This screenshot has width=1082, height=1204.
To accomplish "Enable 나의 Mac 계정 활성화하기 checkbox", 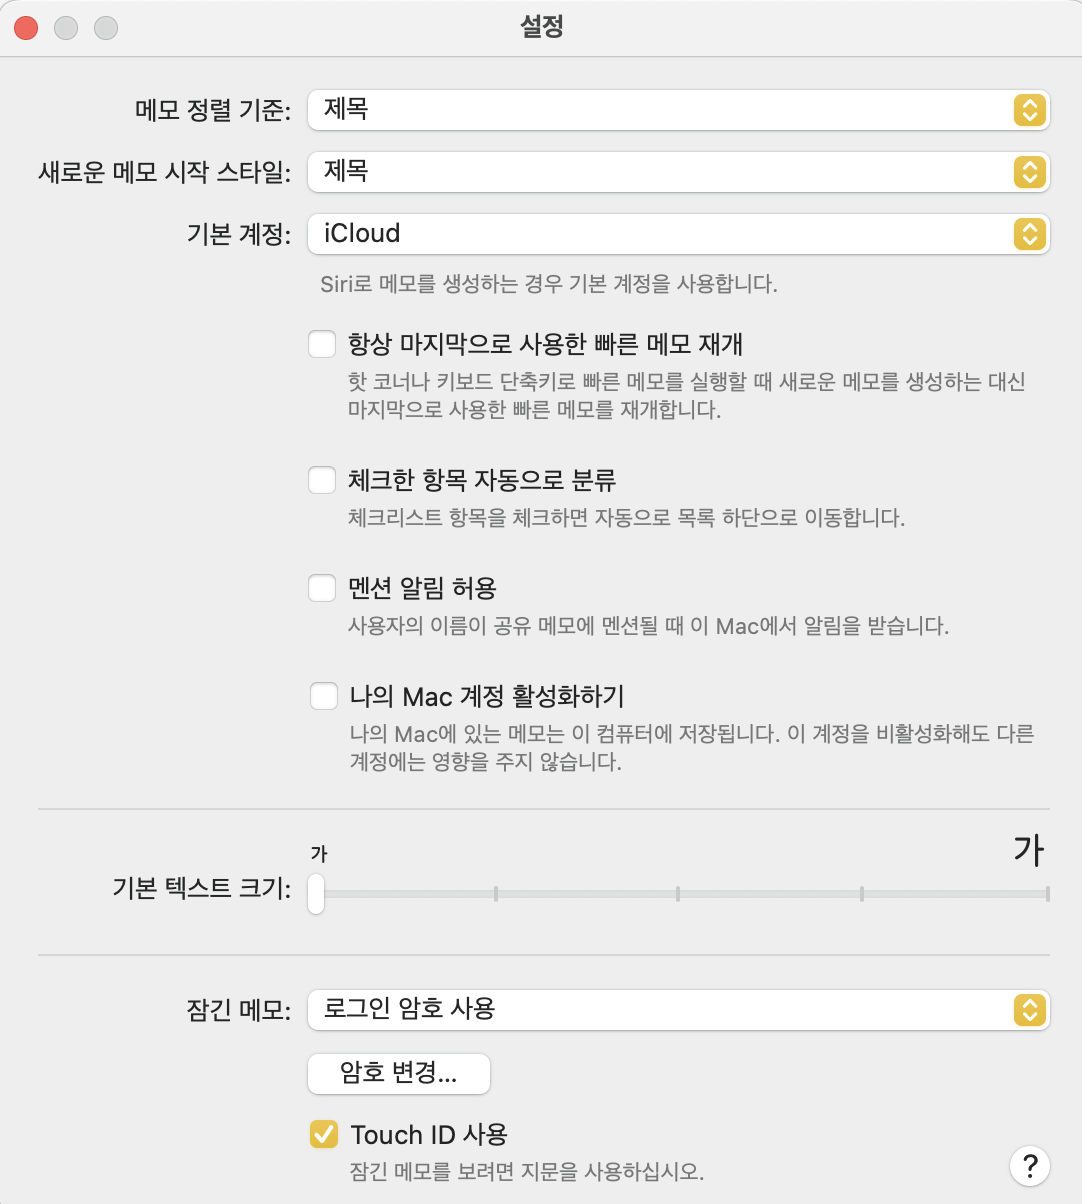I will (324, 696).
